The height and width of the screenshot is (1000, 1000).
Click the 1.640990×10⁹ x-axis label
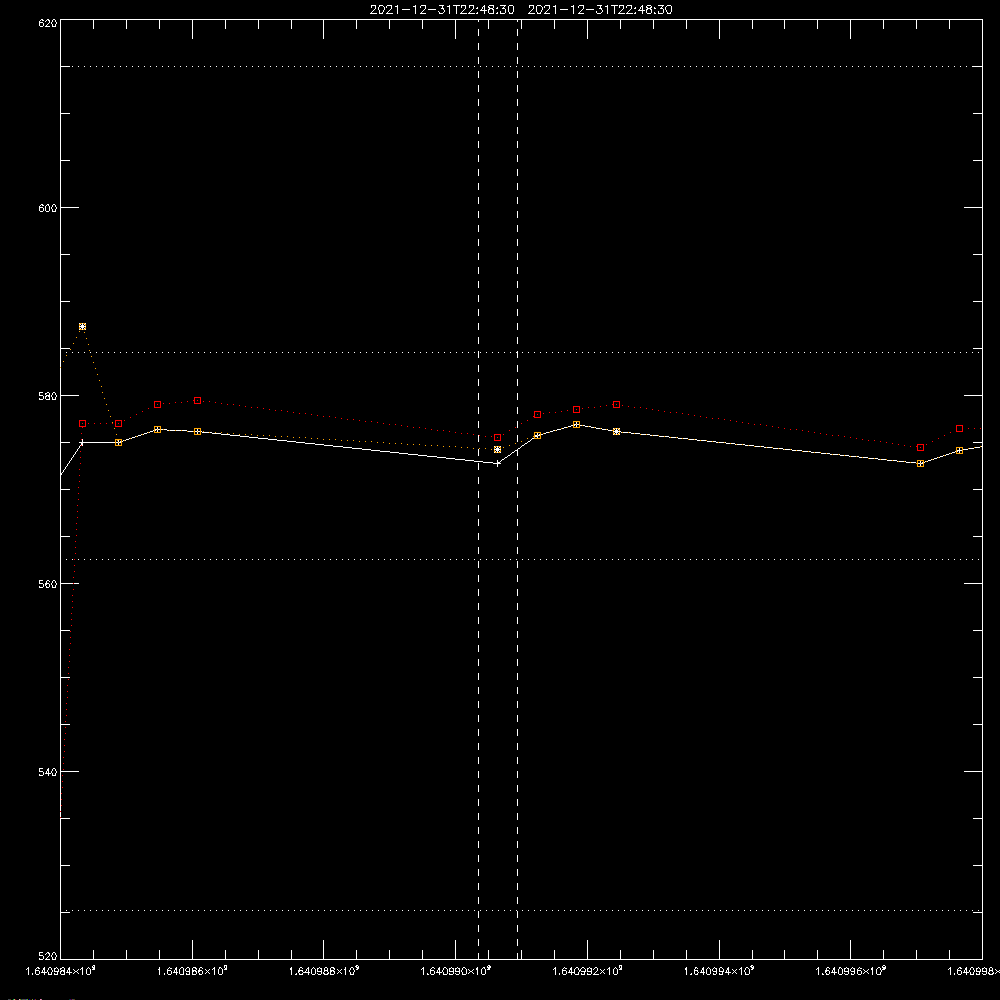pos(456,971)
